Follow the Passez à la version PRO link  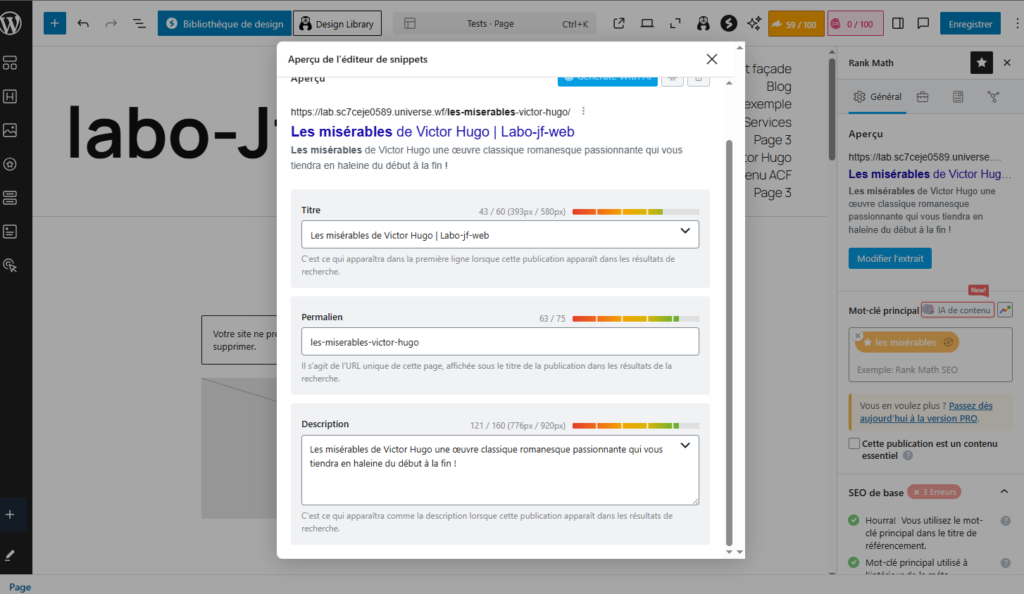925,412
